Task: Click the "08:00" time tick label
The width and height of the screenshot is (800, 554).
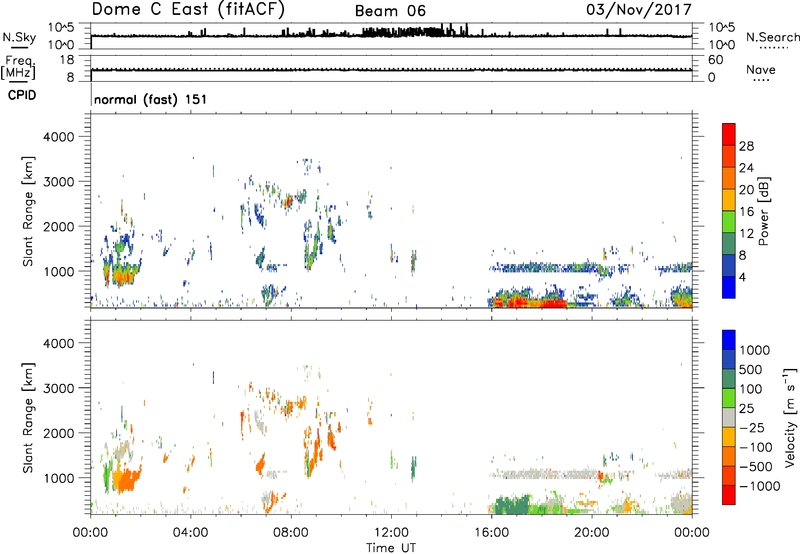Action: coord(291,533)
